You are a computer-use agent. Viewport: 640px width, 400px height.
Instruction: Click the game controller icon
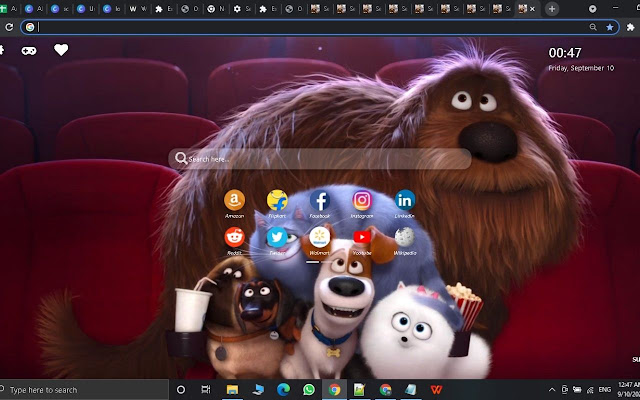tap(29, 51)
